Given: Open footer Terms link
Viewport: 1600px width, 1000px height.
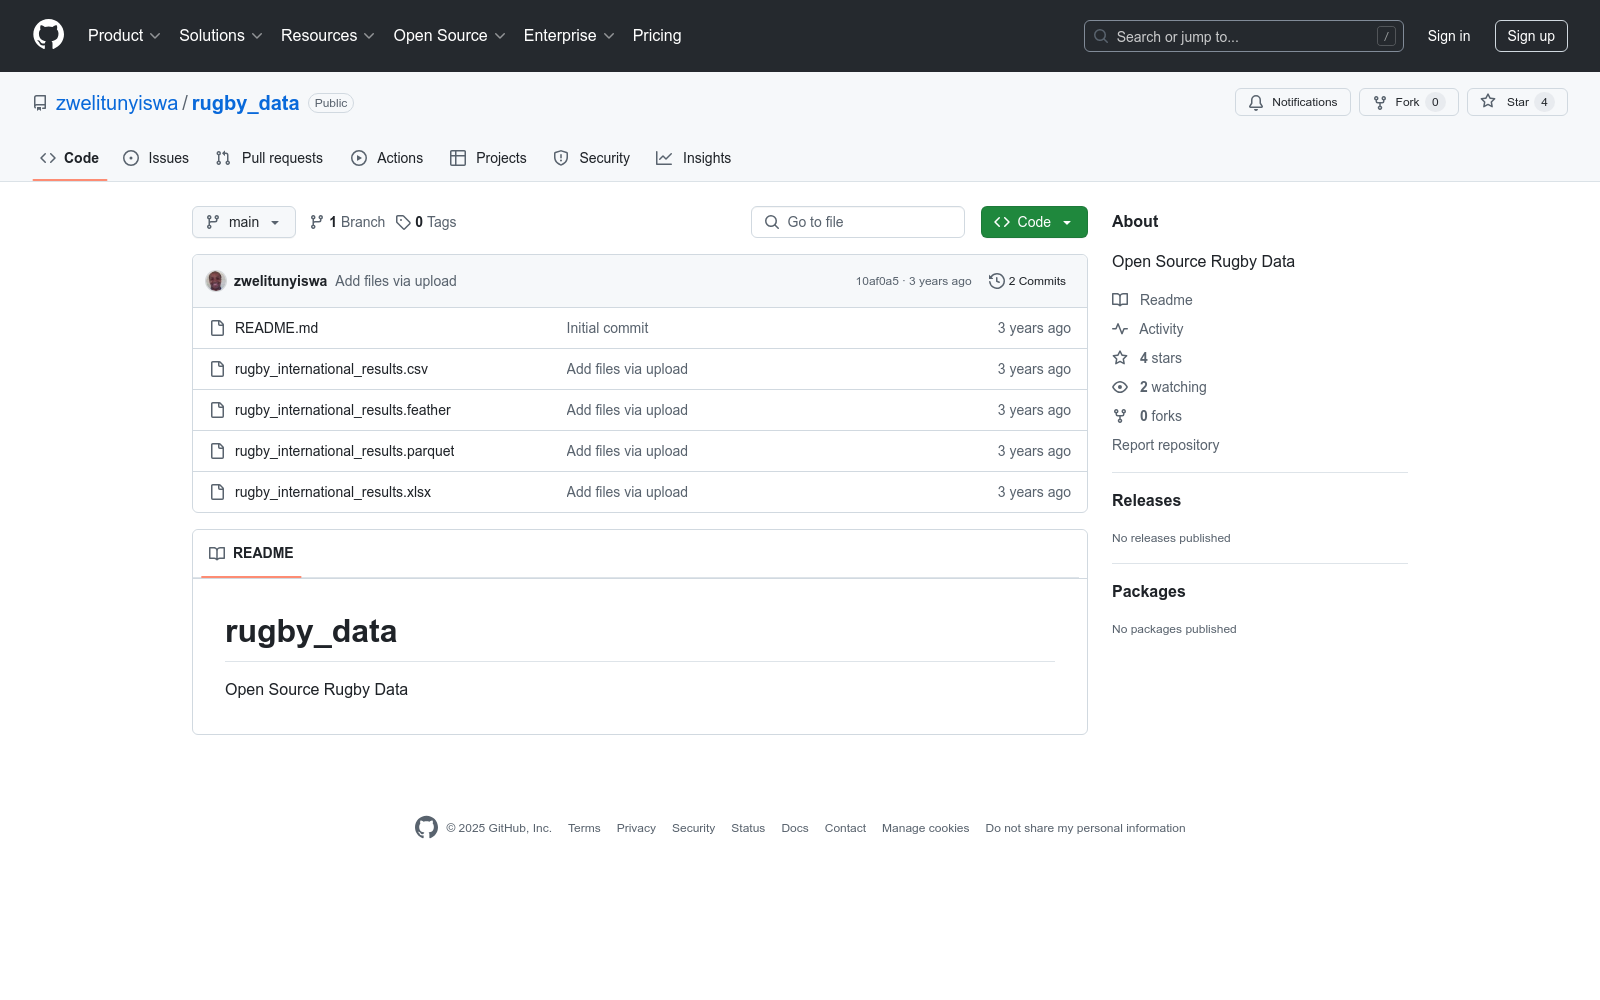Looking at the screenshot, I should click(584, 828).
